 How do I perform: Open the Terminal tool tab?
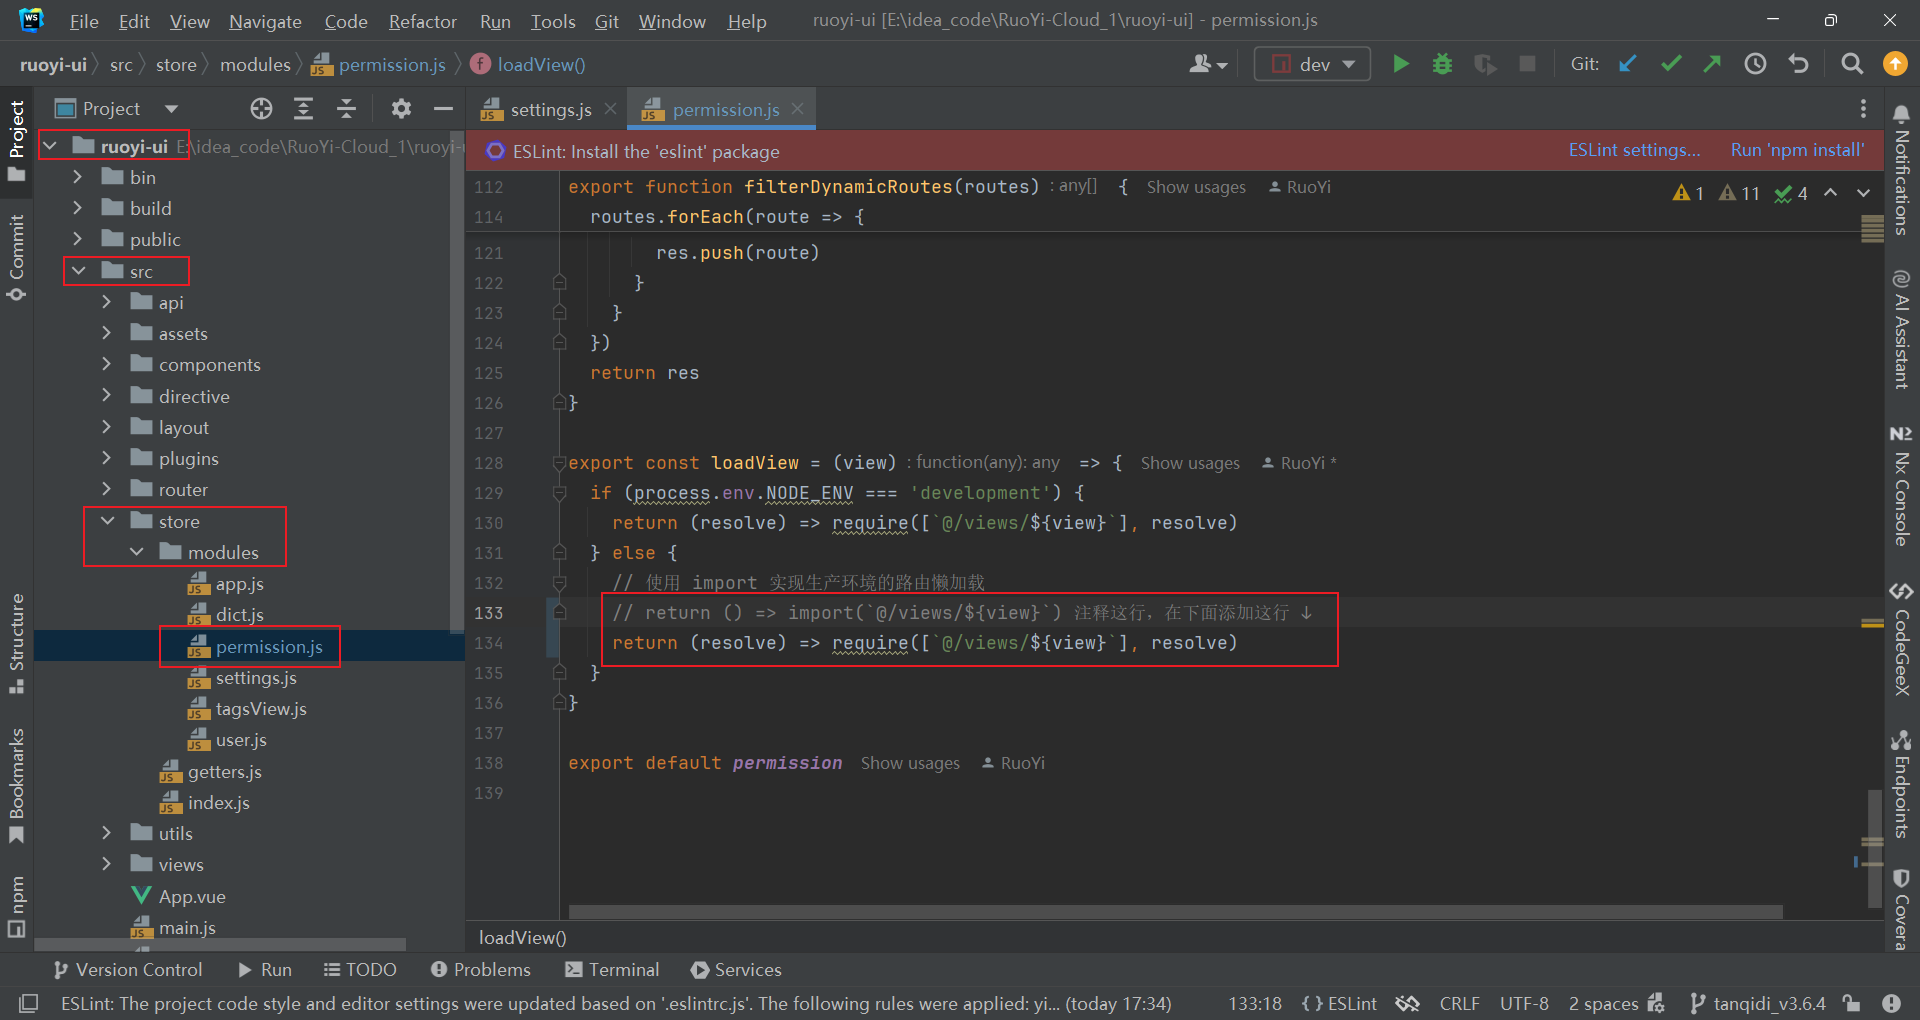click(612, 969)
